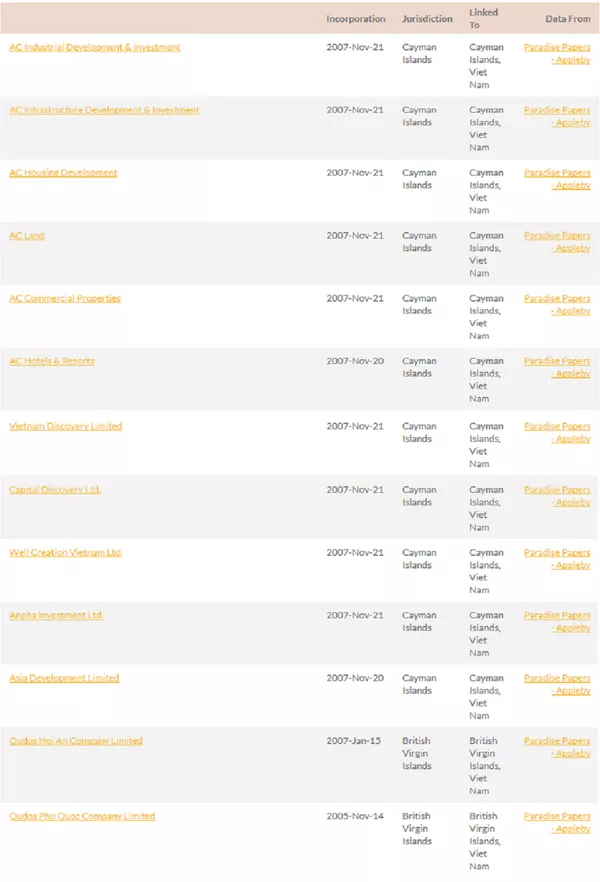Image resolution: width=600 pixels, height=882 pixels.
Task: Open the AC Land entity link
Action: (26, 236)
